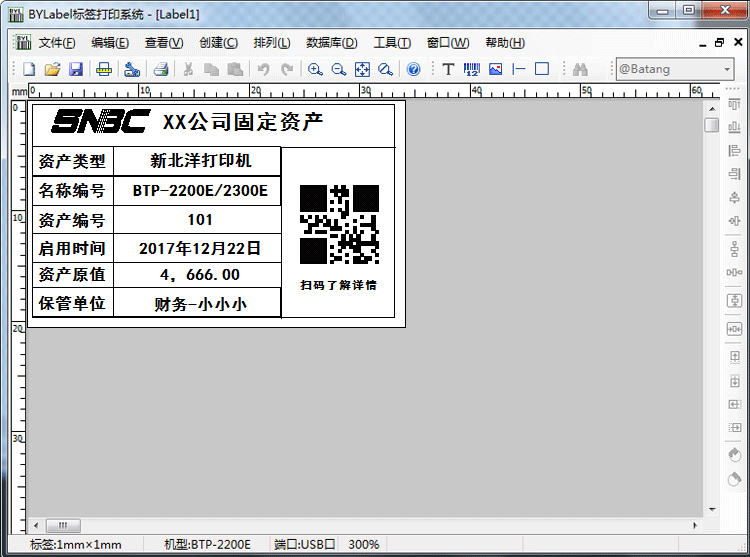Select the caption 扫码了解详情
This screenshot has width=750, height=557.
point(338,285)
